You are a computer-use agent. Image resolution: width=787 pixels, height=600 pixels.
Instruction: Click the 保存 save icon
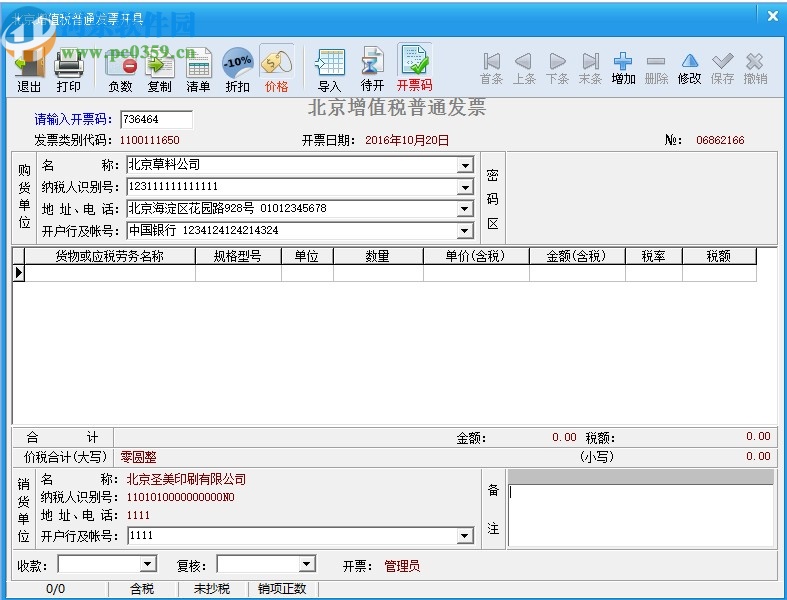722,68
